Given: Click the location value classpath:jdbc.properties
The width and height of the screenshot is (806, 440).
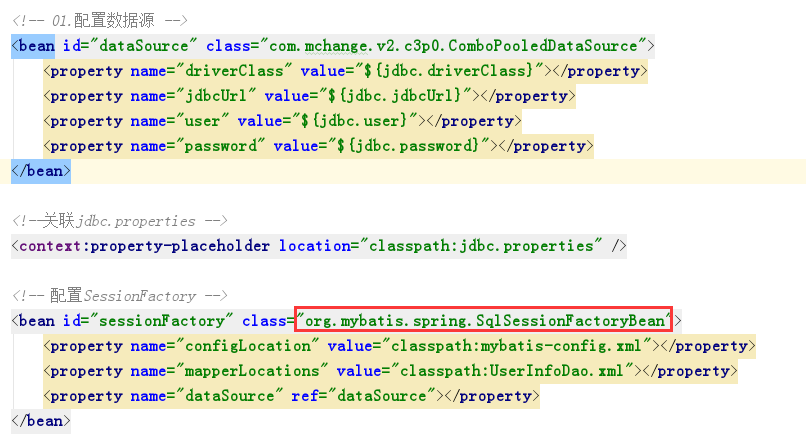Looking at the screenshot, I should click(481, 246).
